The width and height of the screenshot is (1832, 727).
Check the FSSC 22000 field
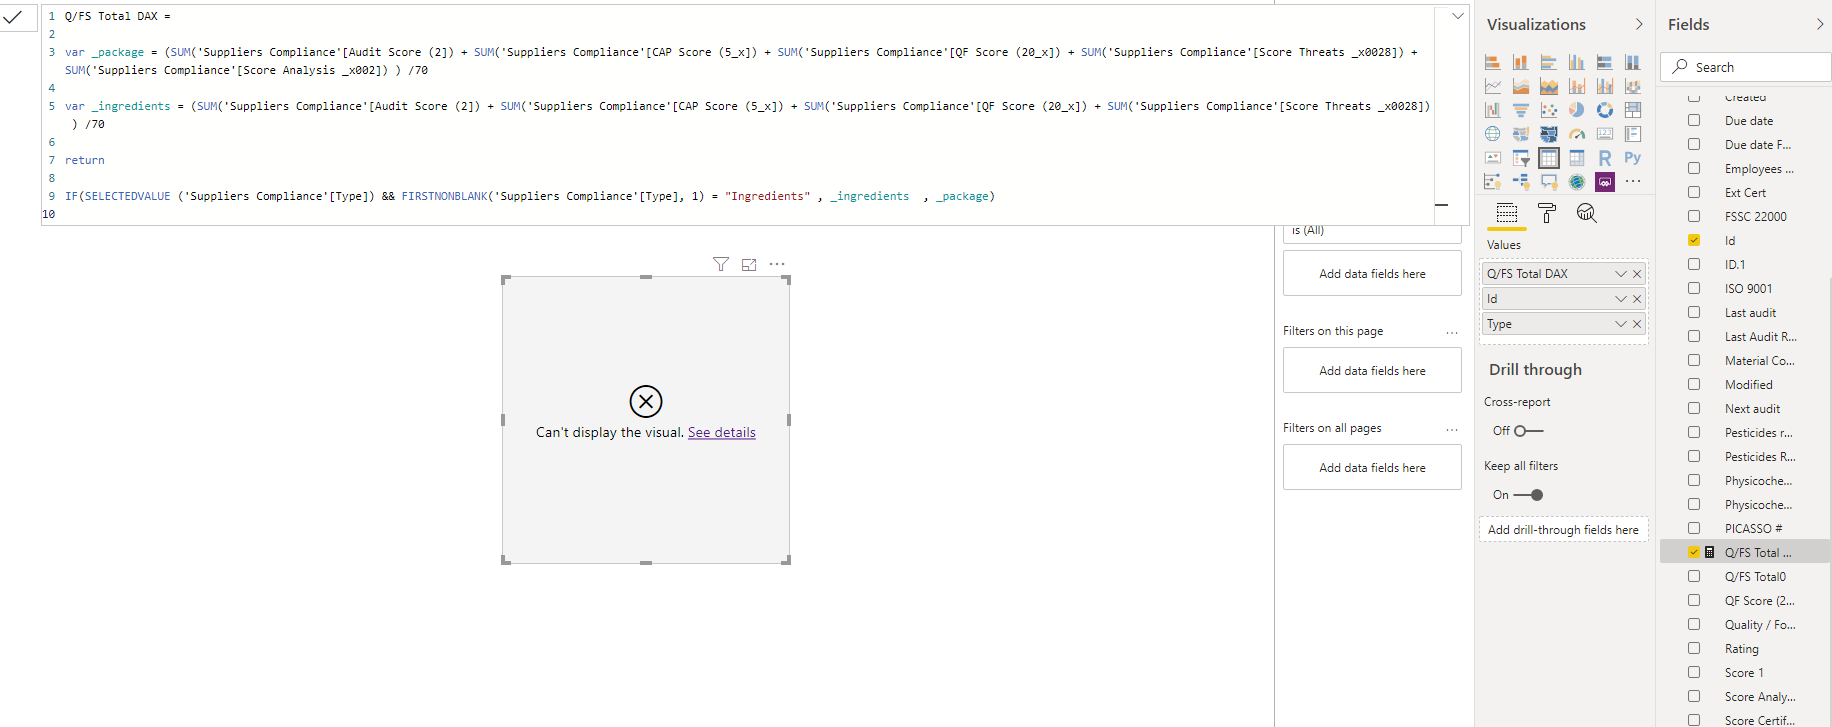tap(1694, 216)
